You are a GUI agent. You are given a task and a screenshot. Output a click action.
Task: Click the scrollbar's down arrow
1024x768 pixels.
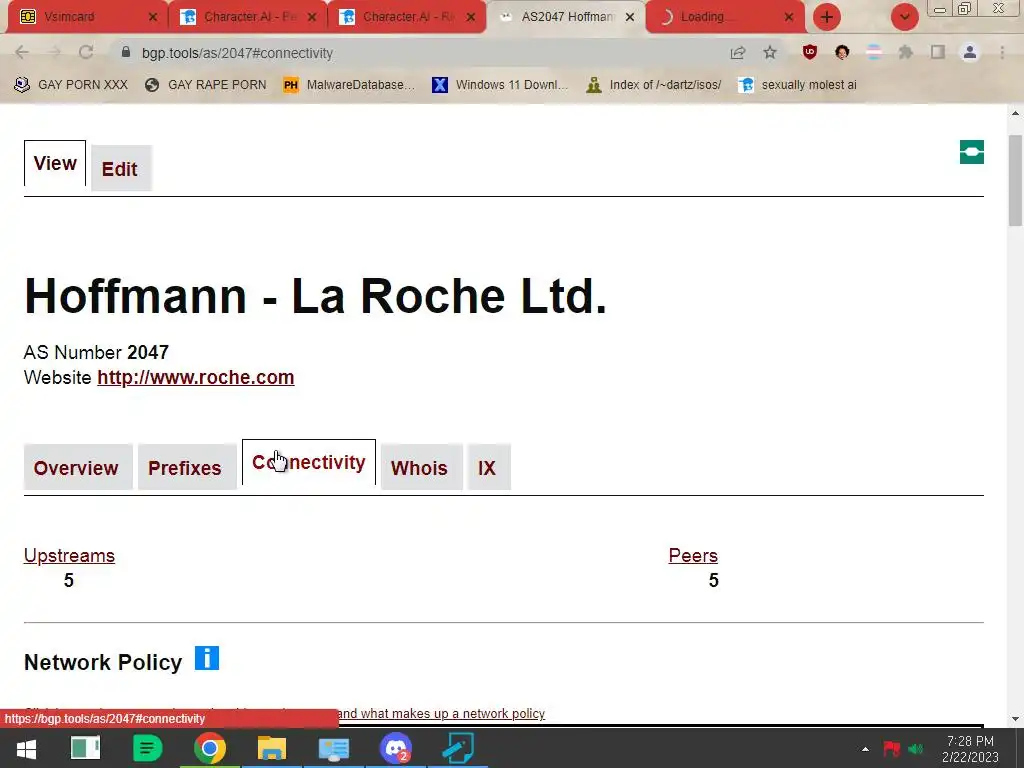click(1016, 719)
